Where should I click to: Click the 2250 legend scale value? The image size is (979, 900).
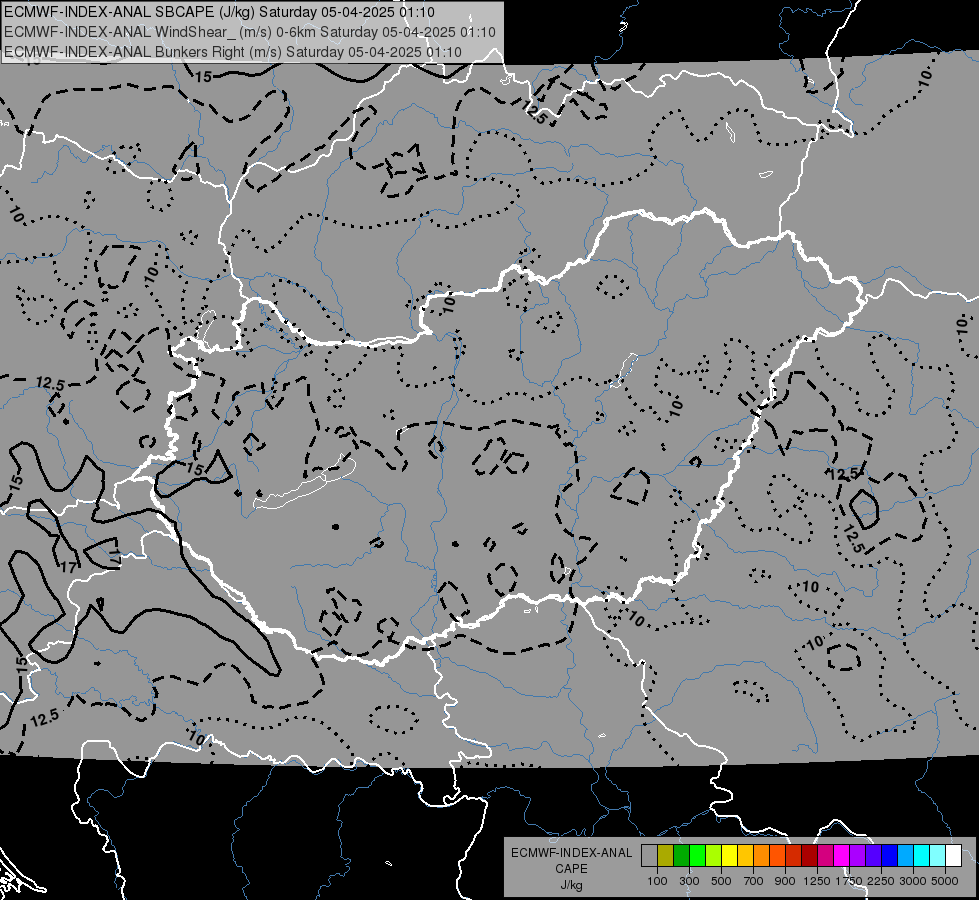(x=880, y=881)
